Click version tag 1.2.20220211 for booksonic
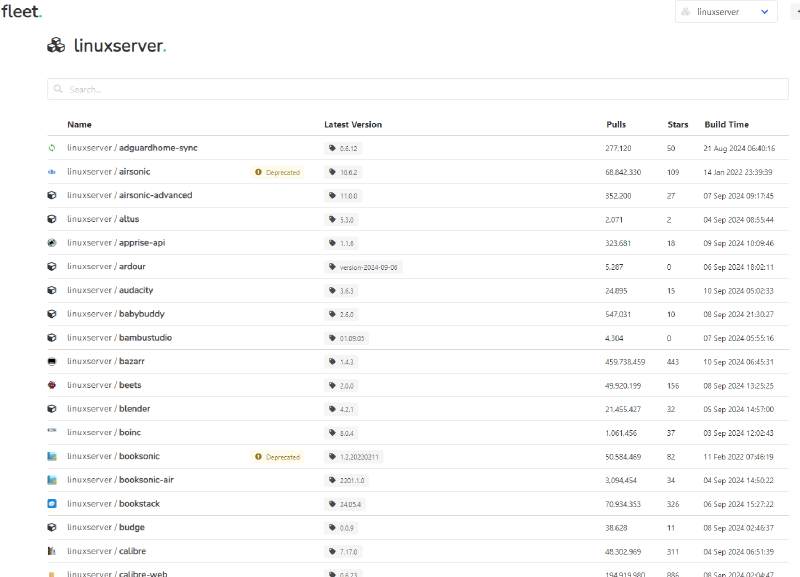800x577 pixels. 354,457
